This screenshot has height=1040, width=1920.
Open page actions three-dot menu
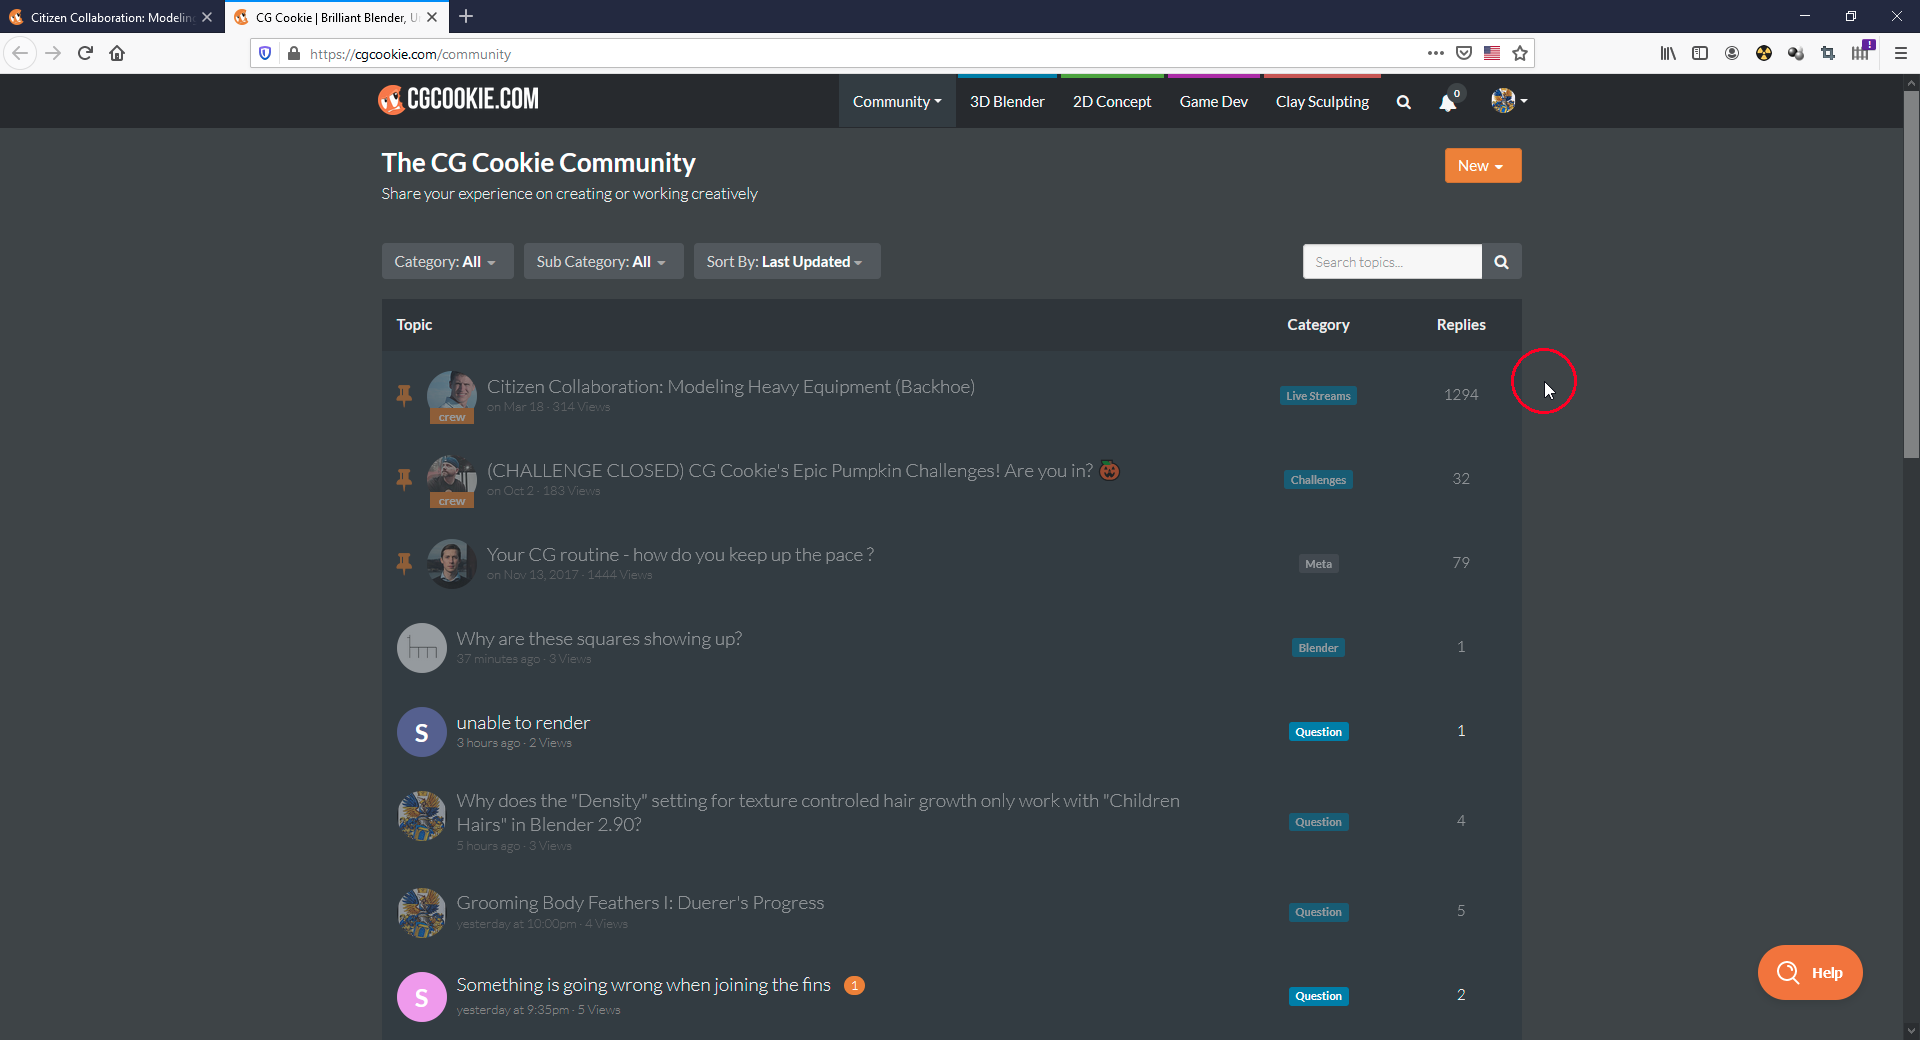coord(1436,53)
